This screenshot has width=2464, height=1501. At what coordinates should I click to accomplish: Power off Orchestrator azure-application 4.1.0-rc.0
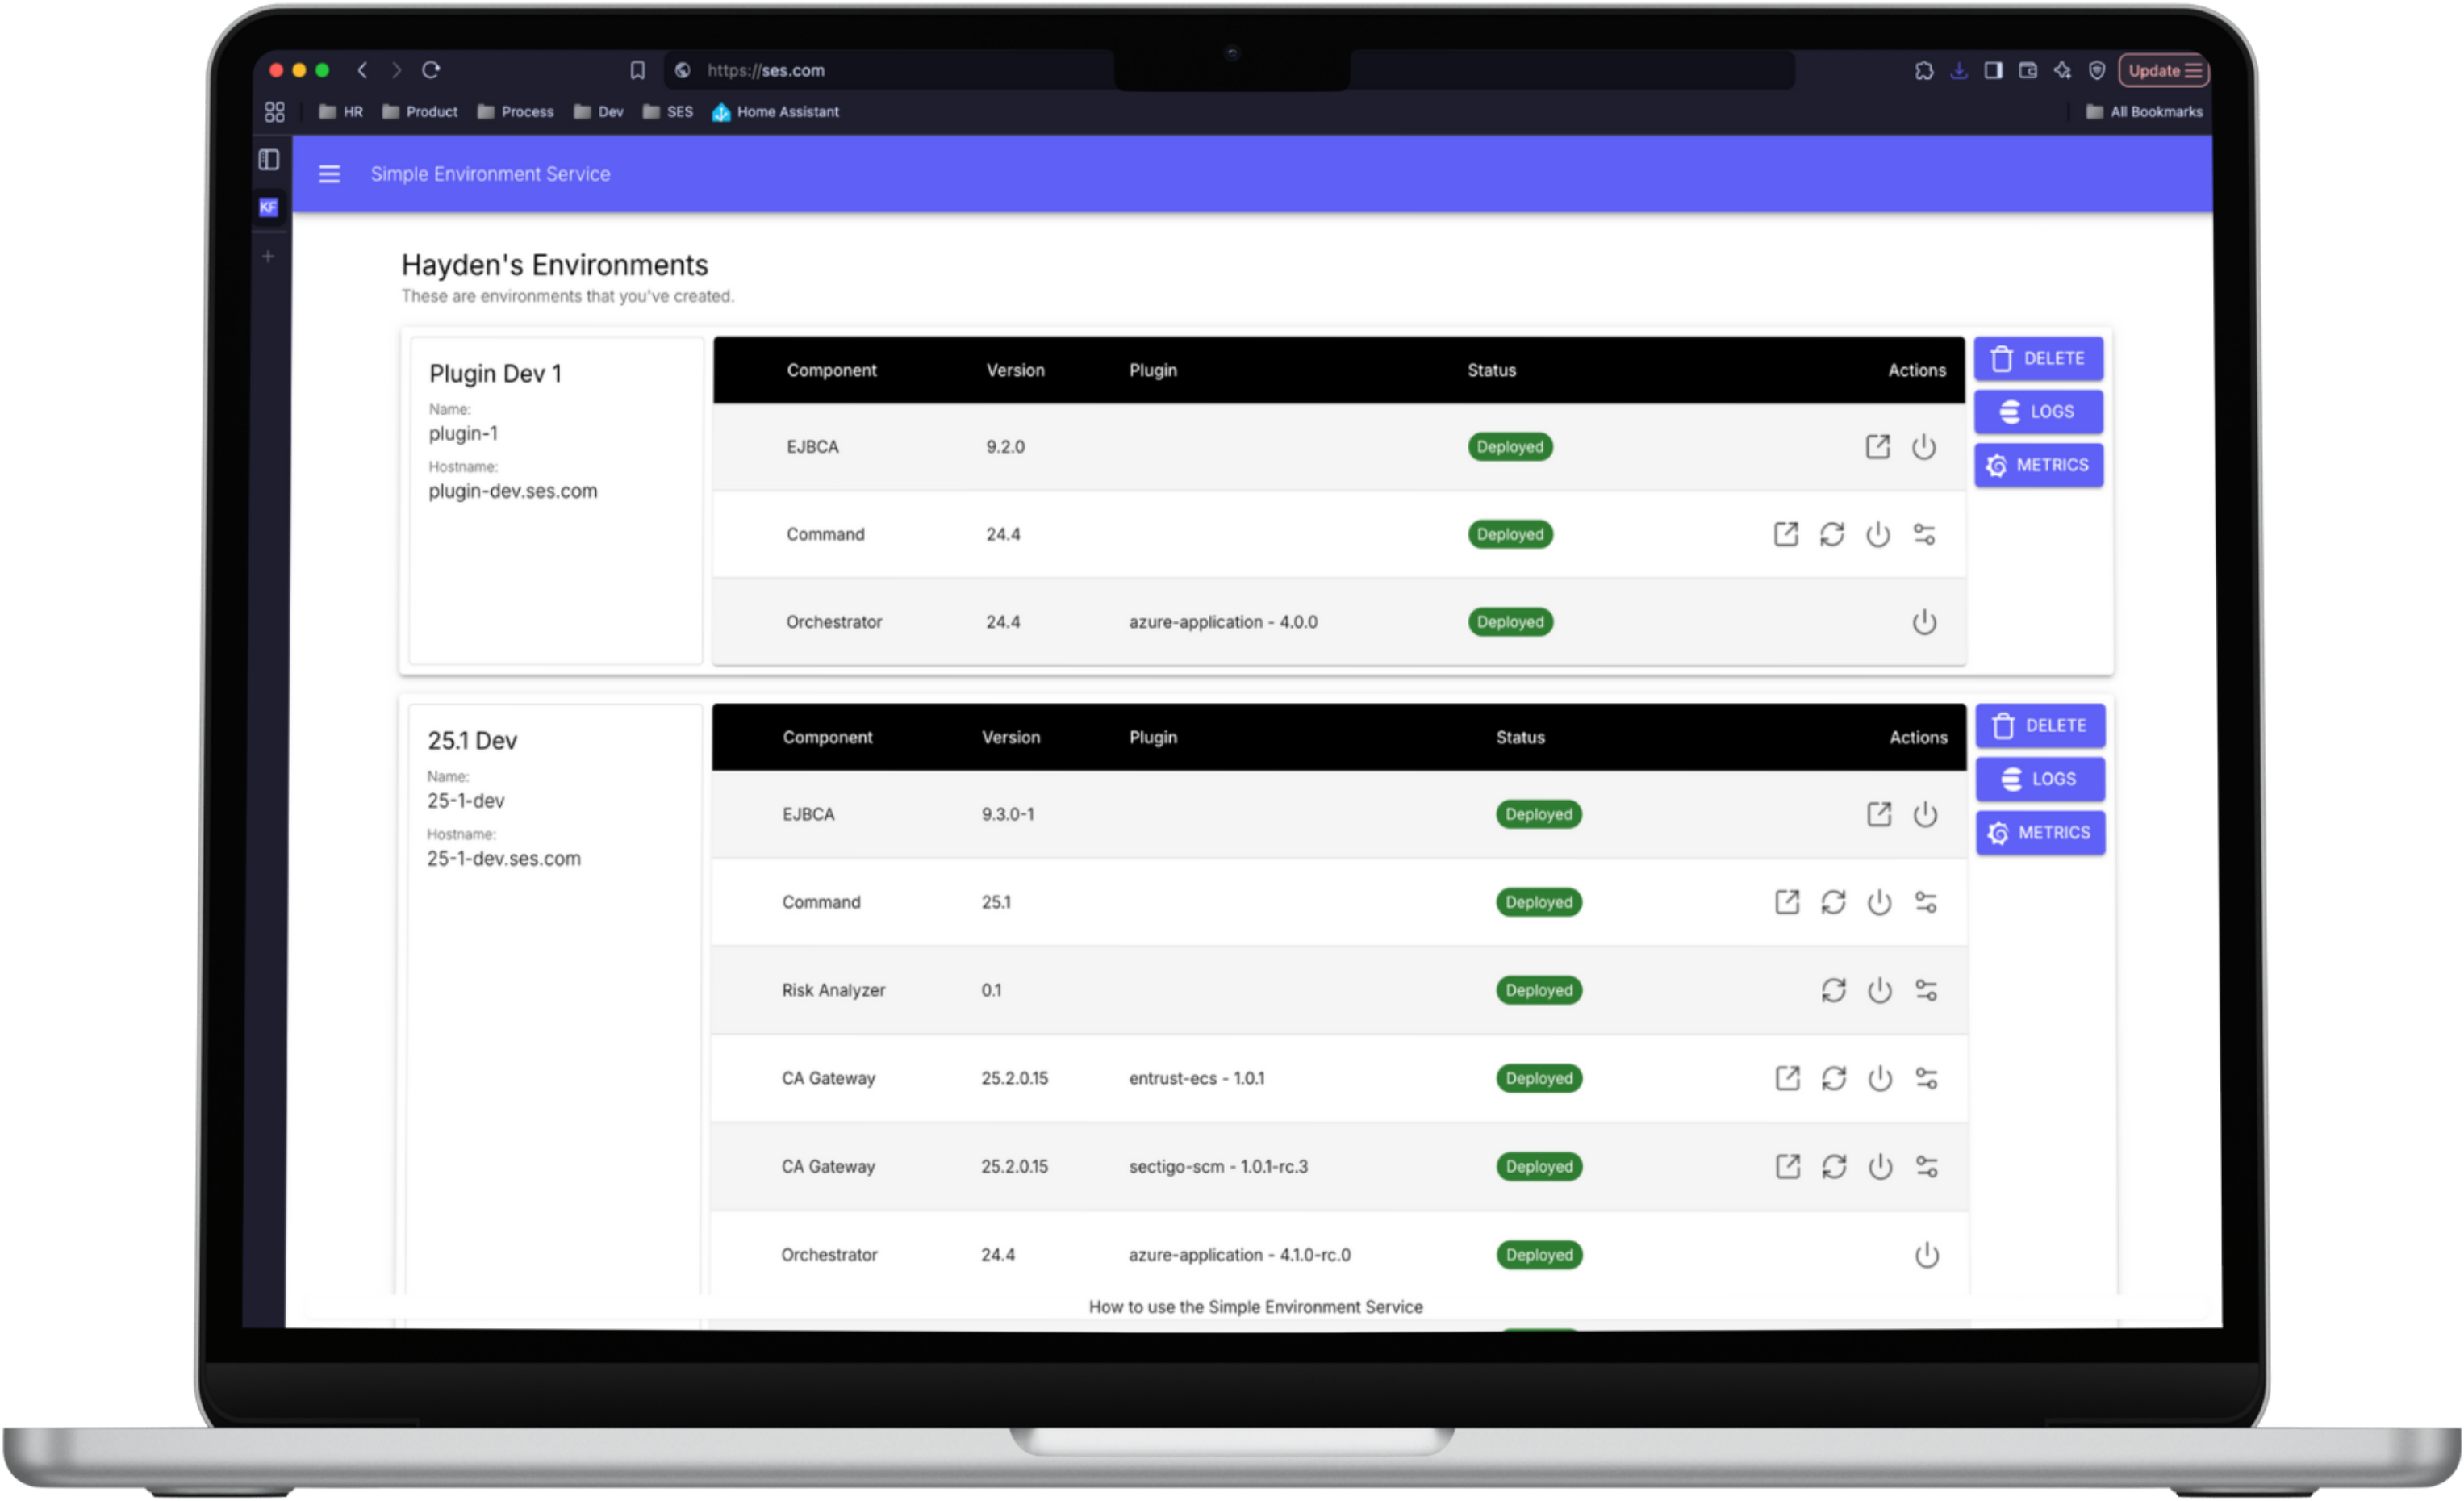tap(1926, 1255)
